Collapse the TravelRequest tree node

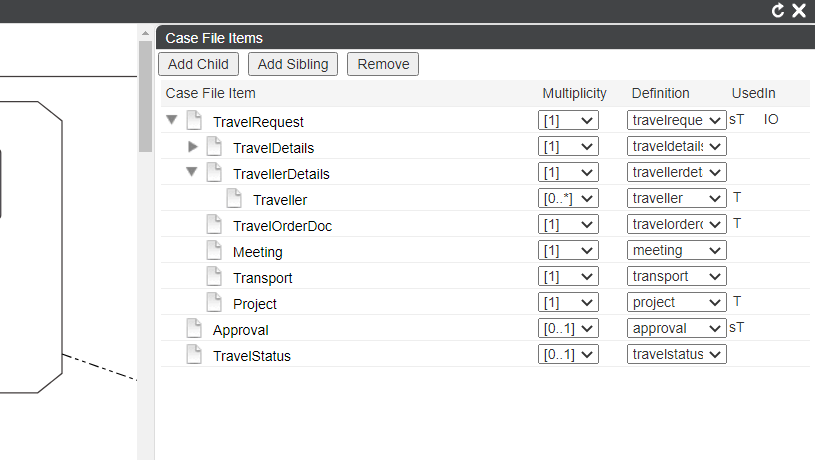(172, 120)
